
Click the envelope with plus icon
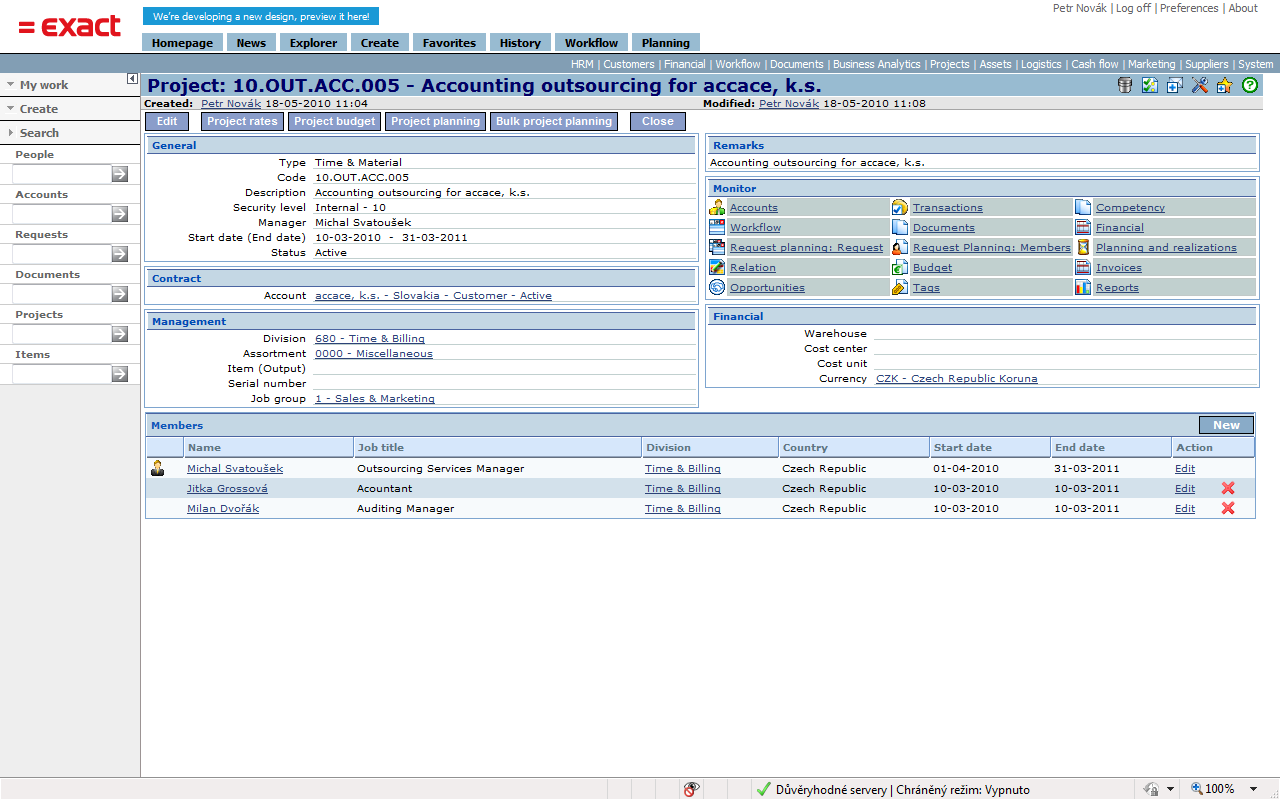pos(1175,86)
